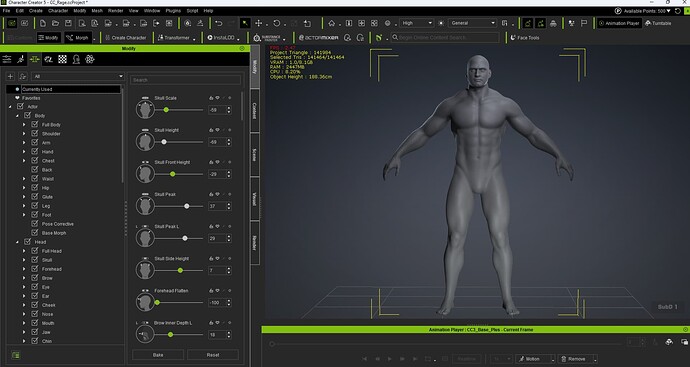
Task: Click the morph slider Search field
Action: [186, 80]
